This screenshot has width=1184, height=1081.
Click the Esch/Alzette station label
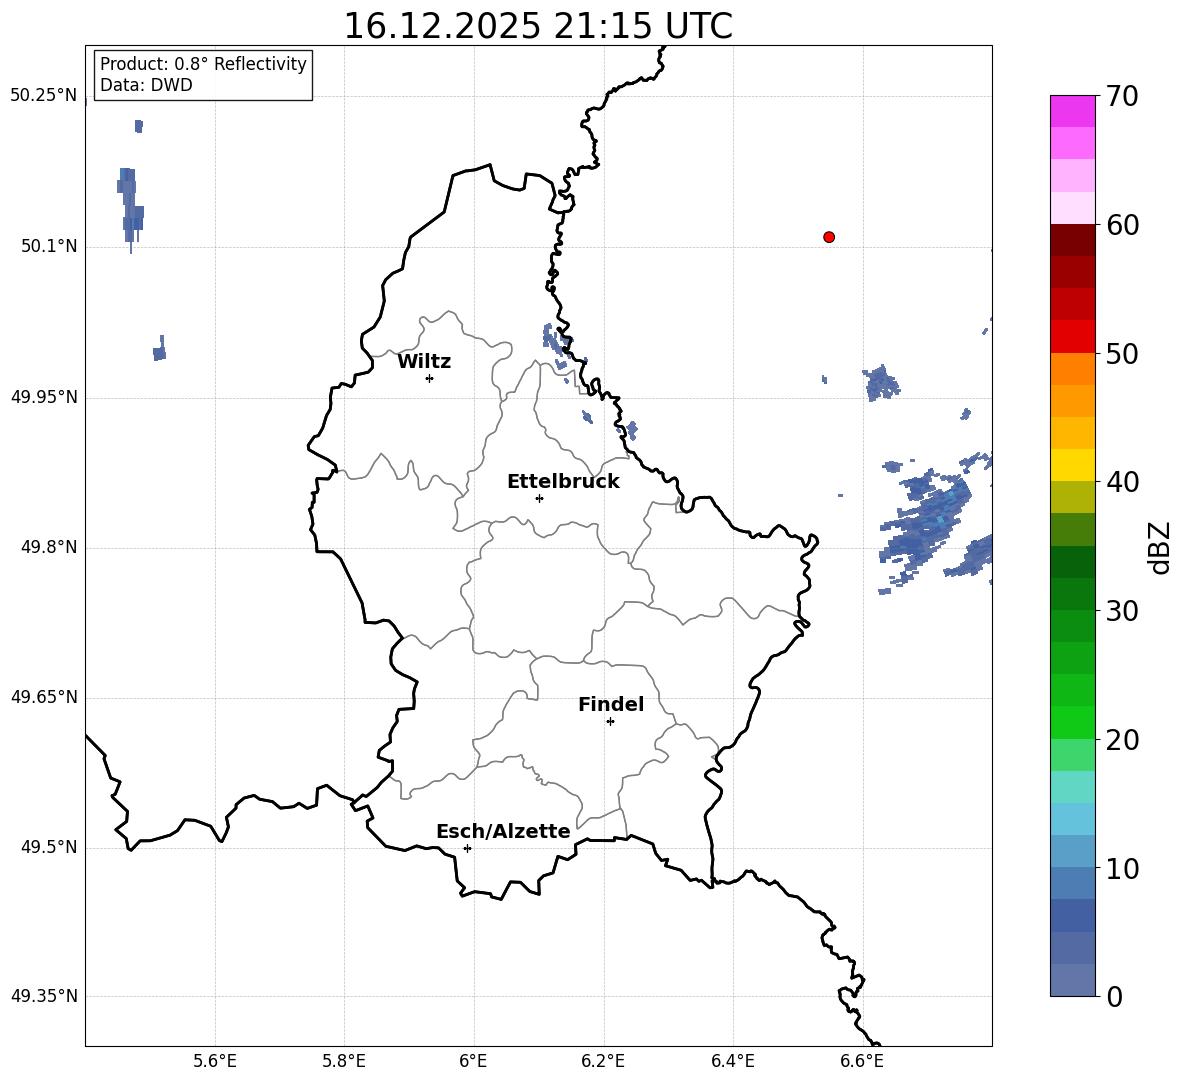[503, 832]
